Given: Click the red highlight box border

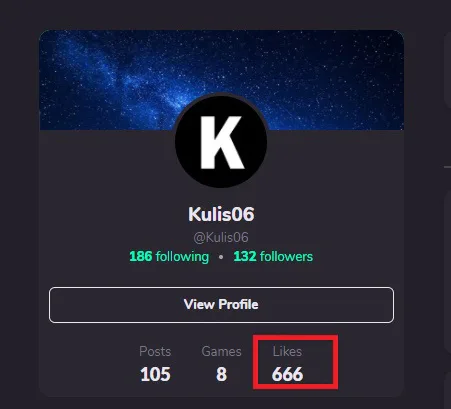Looking at the screenshot, I should tap(295, 337).
